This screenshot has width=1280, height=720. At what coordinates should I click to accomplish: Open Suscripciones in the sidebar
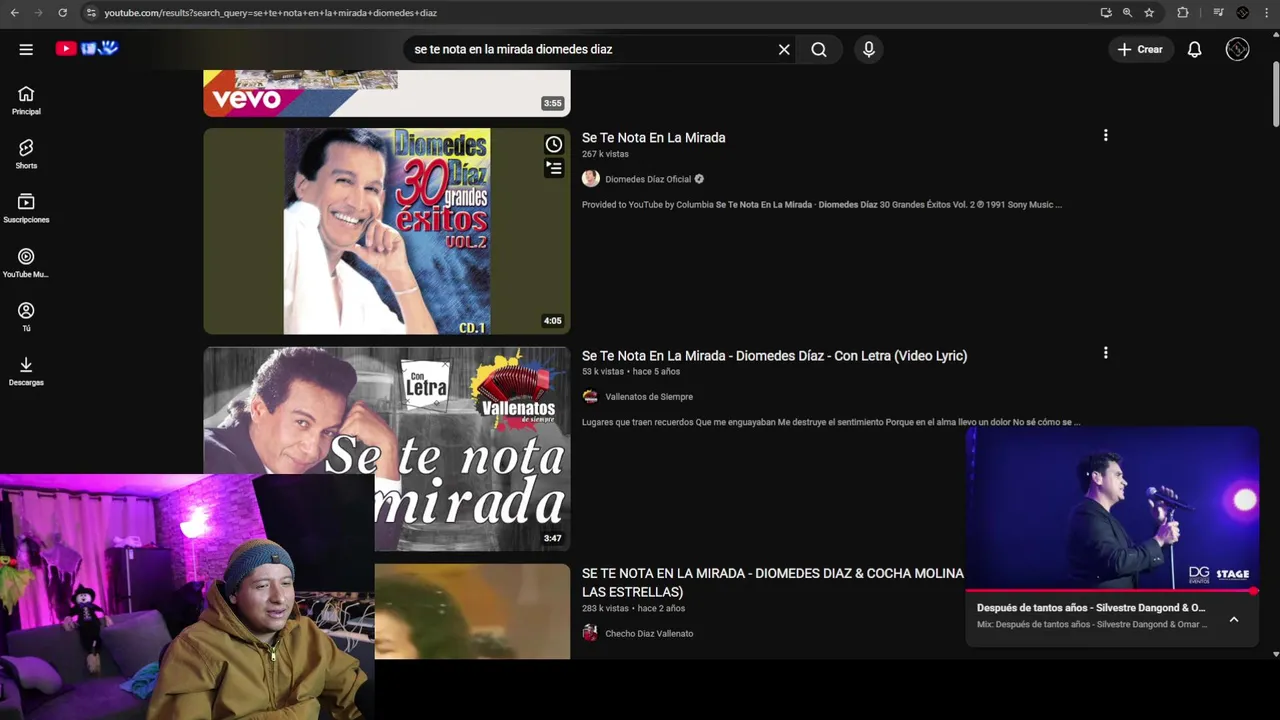click(x=26, y=209)
